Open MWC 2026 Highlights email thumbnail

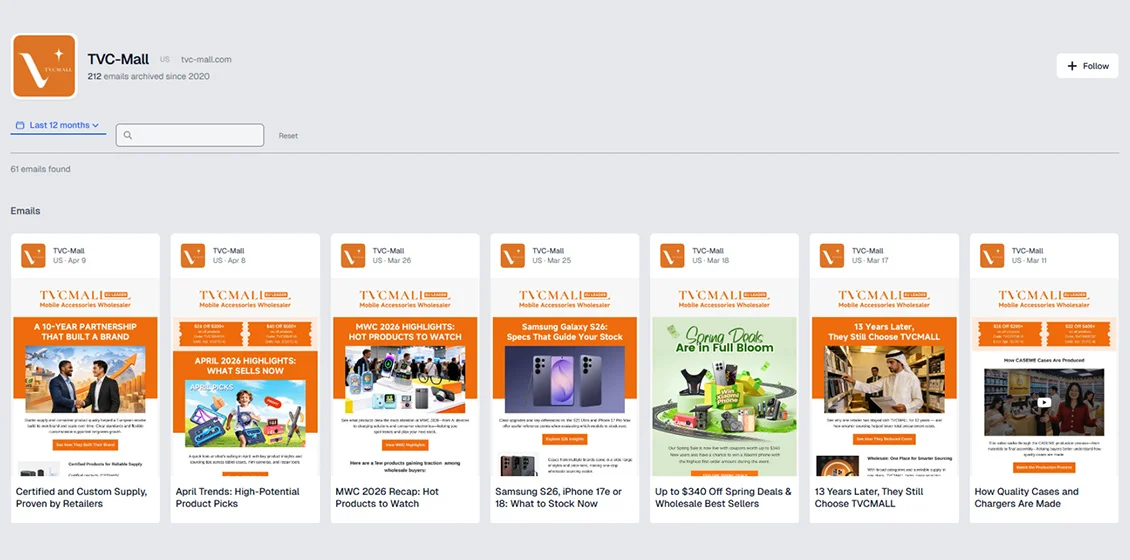405,377
